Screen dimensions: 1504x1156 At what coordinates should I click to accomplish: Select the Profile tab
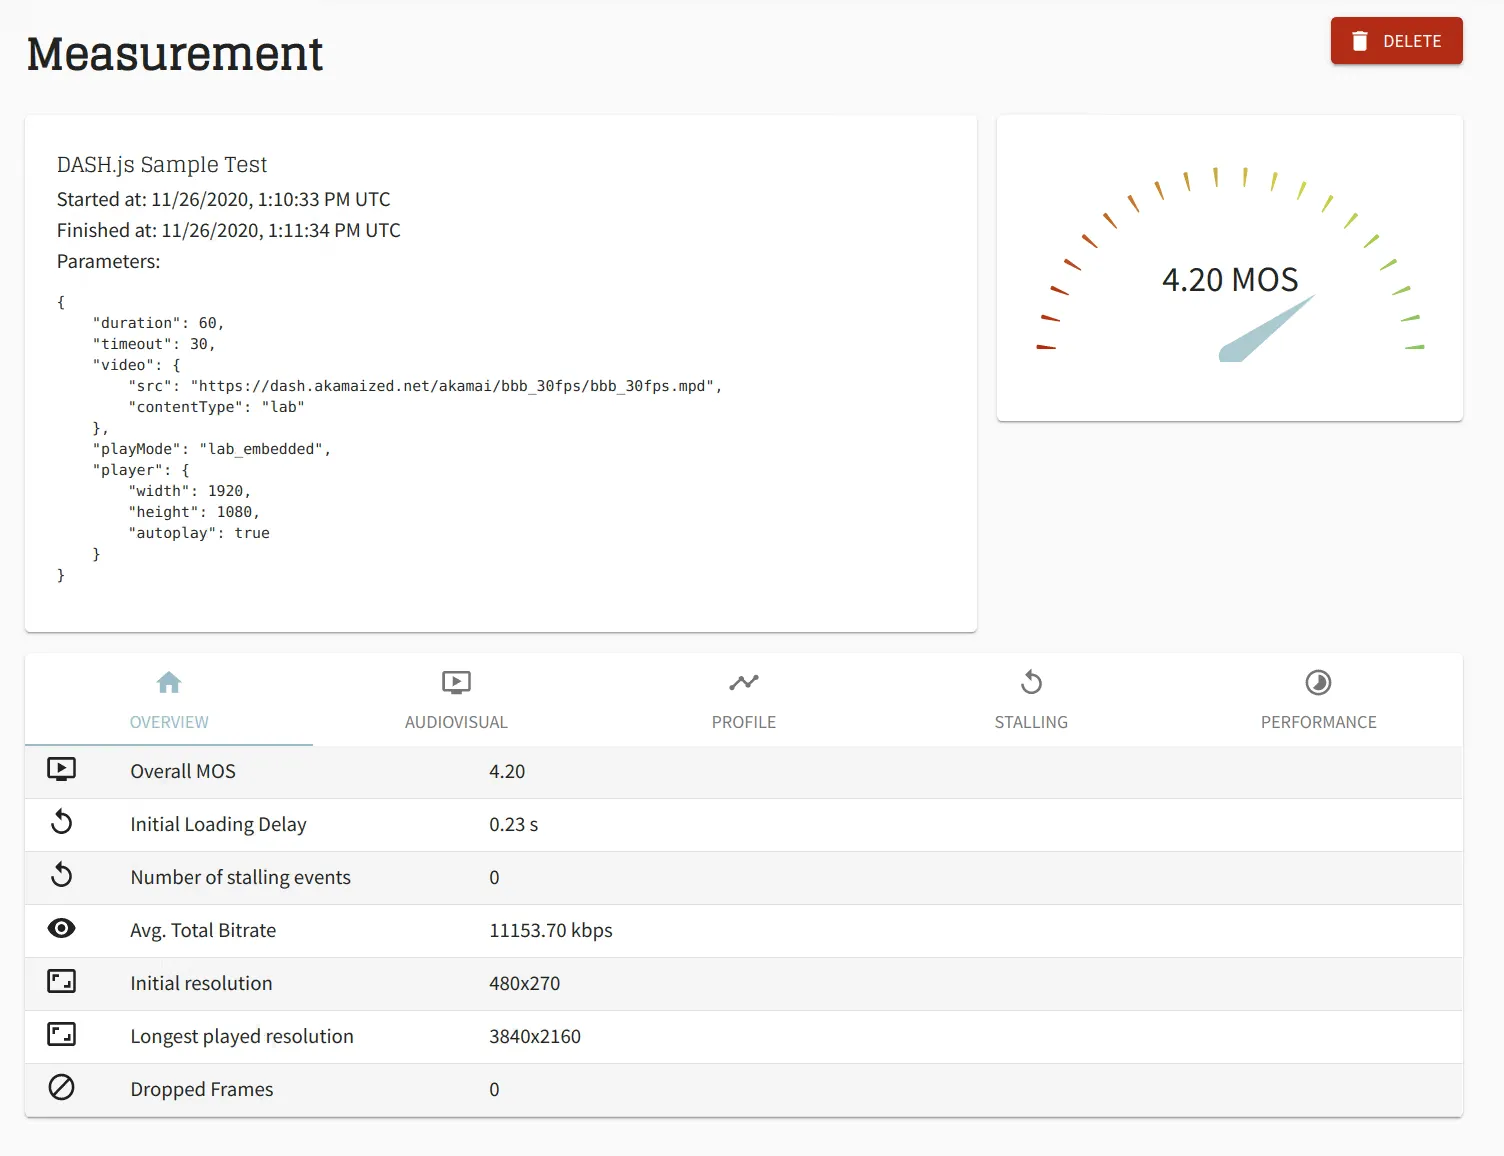tap(744, 700)
